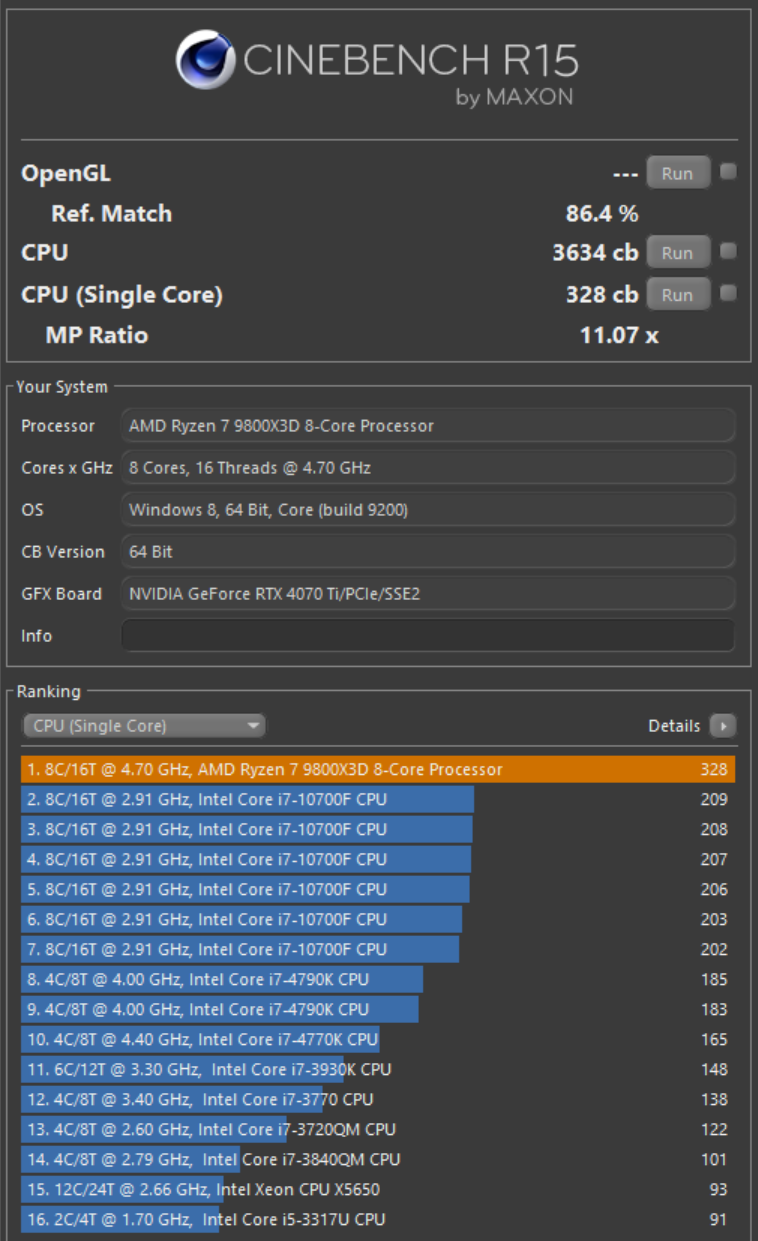Toggle the OpenGL test checkbox
Screen dimensions: 758x1241
[x=728, y=172]
